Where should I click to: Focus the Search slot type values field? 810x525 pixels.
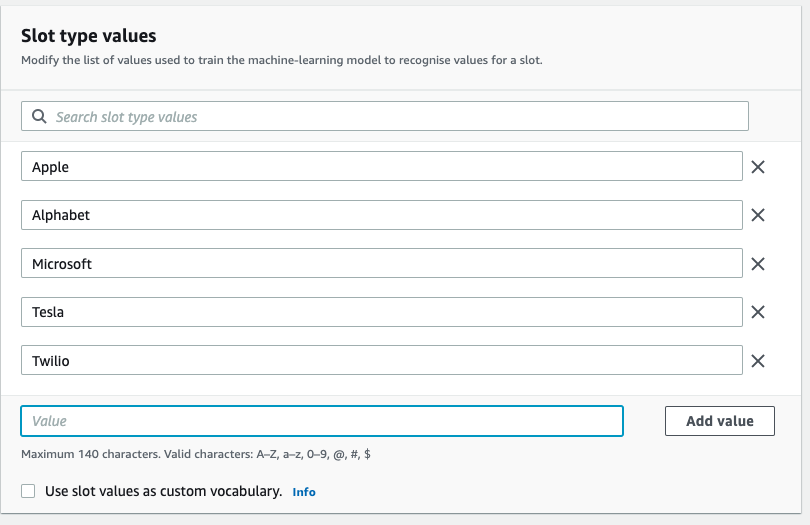(x=385, y=116)
